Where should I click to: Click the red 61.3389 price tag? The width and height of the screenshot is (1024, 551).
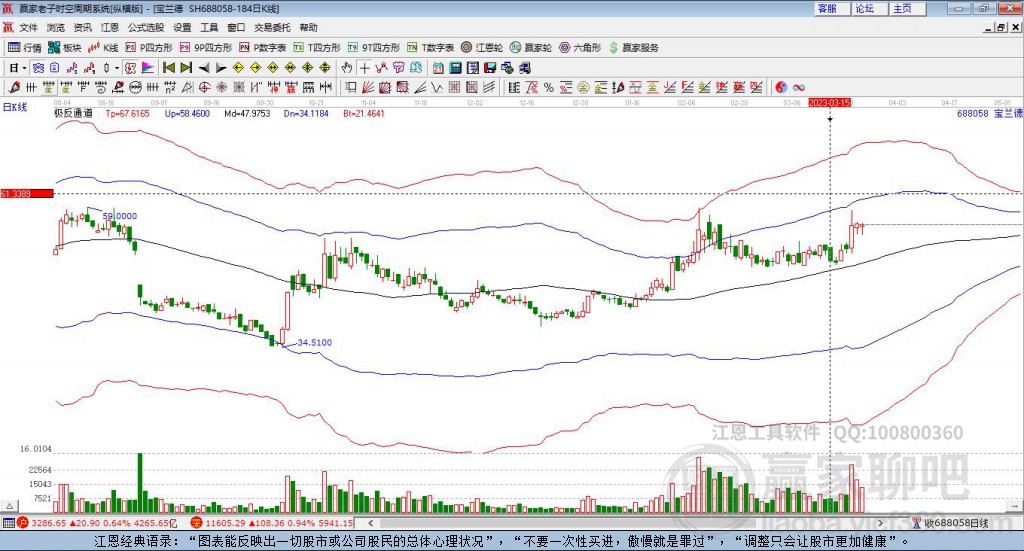pyautogui.click(x=27, y=194)
